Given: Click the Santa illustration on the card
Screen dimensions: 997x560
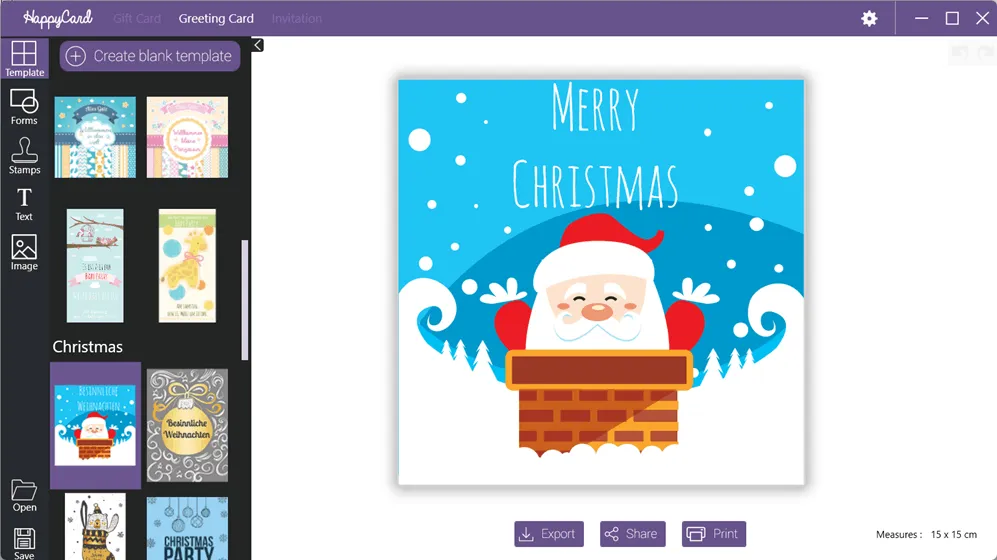Looking at the screenshot, I should (599, 334).
